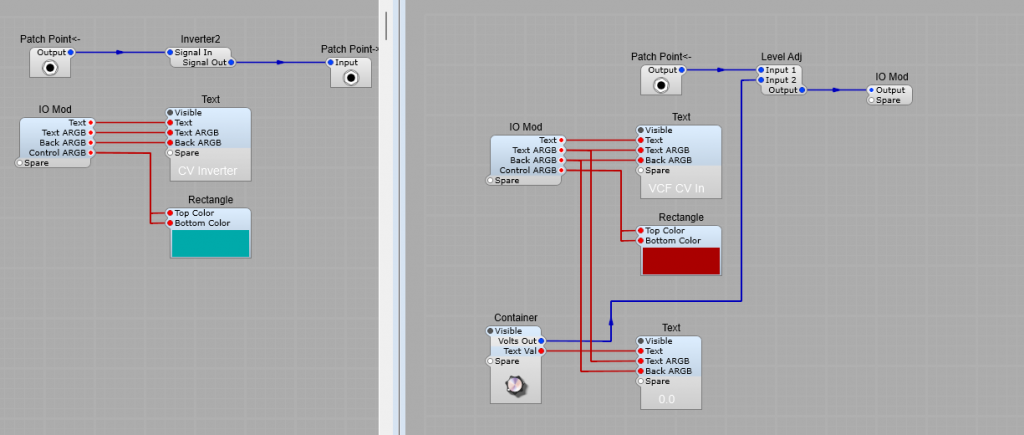Click the Top Color pin of the red Rectangle
This screenshot has width=1024, height=435.
pyautogui.click(x=641, y=230)
